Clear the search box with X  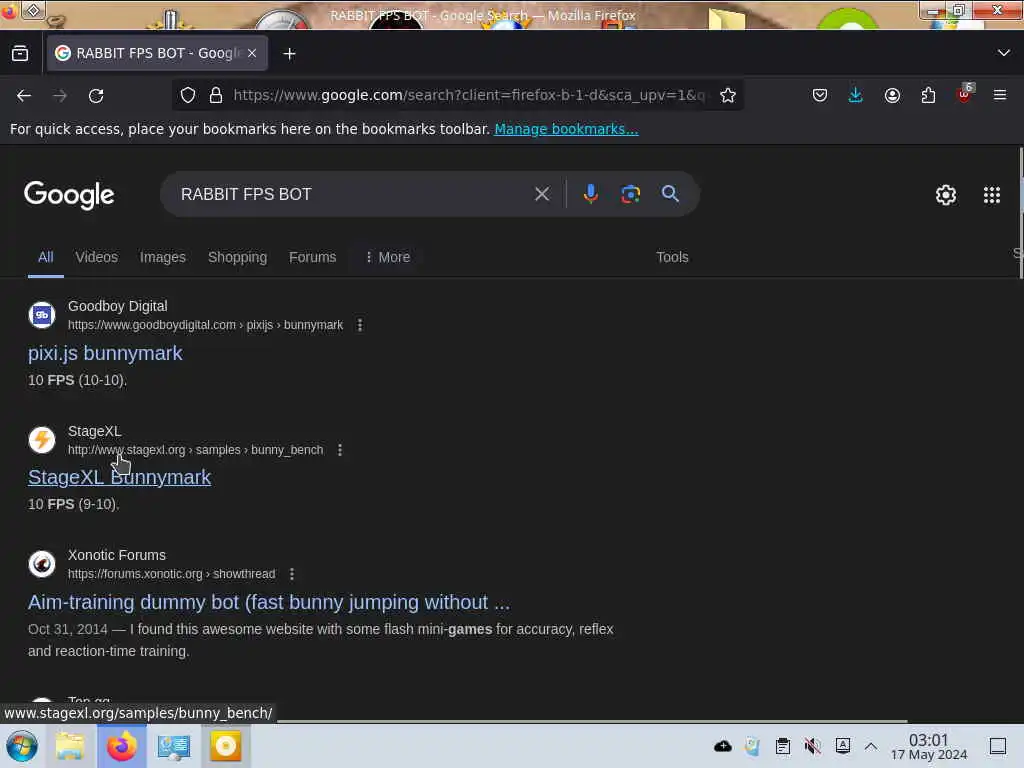(x=541, y=194)
